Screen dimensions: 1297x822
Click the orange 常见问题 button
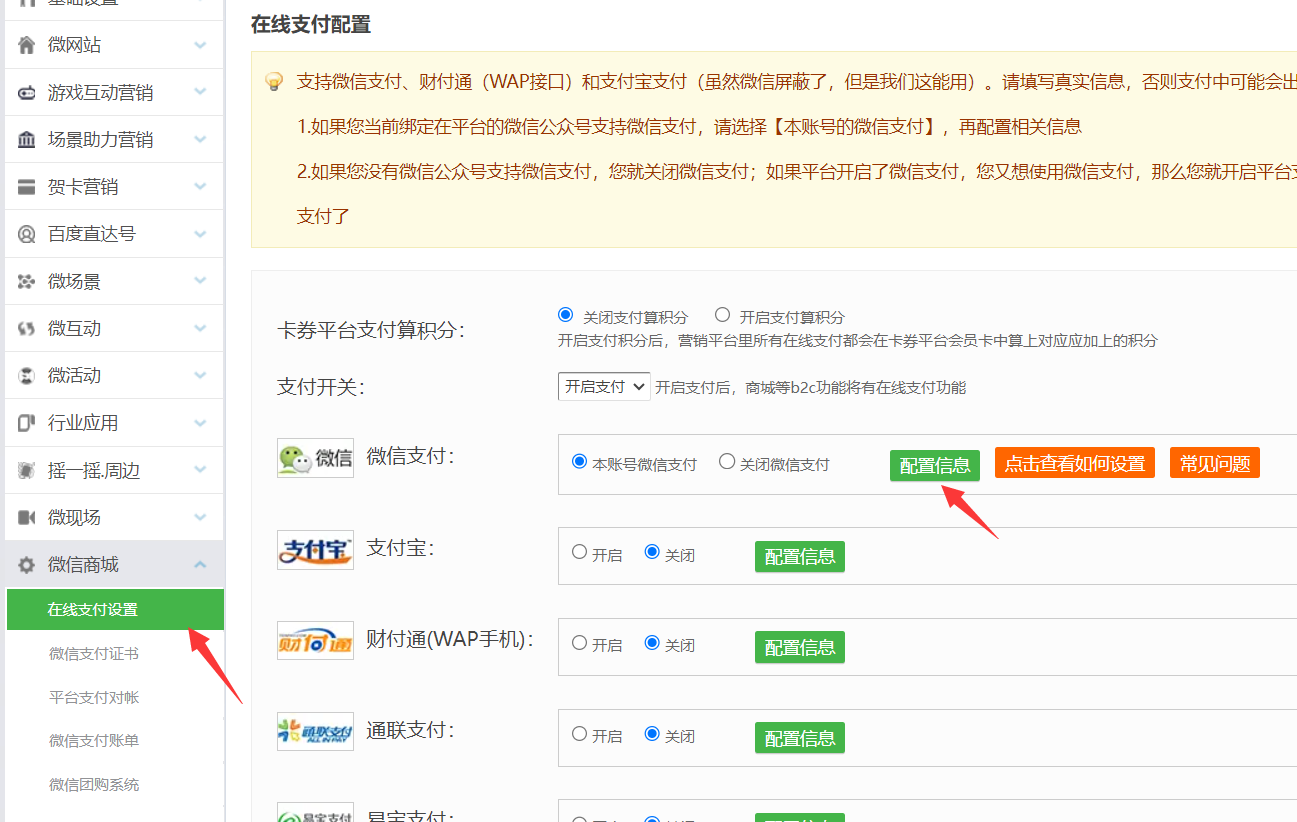point(1214,463)
